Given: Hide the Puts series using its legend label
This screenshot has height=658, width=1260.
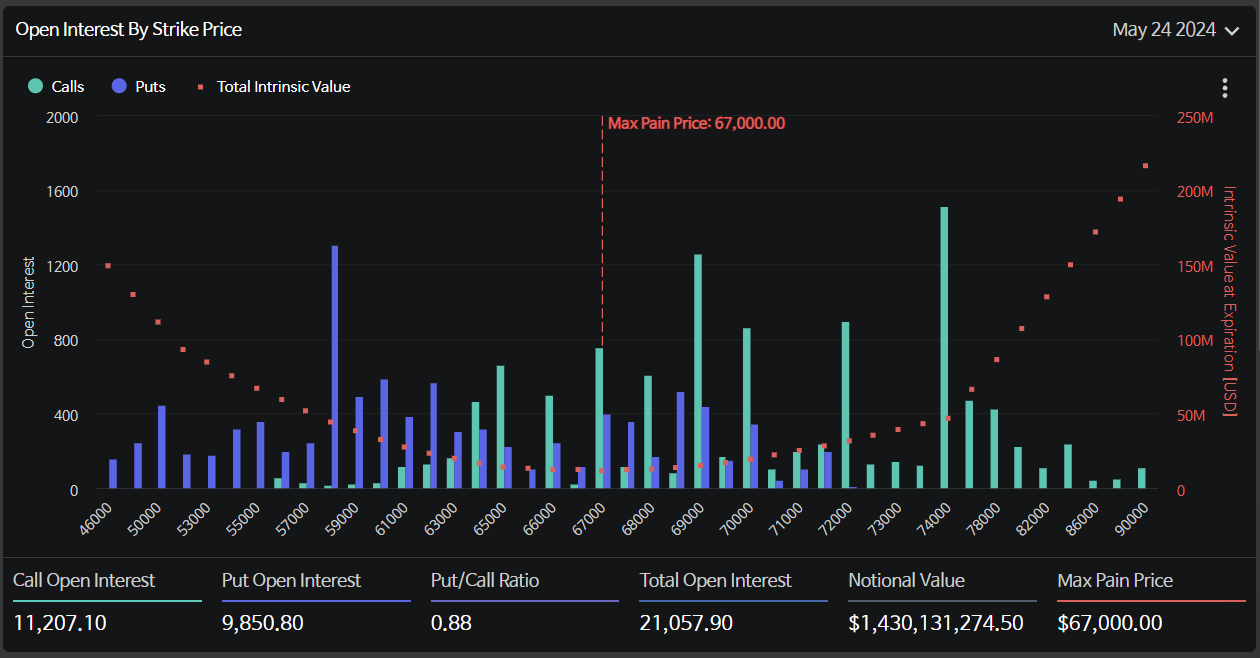Looking at the screenshot, I should click(150, 87).
